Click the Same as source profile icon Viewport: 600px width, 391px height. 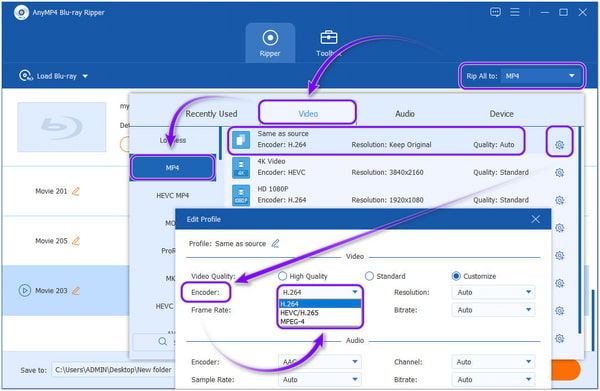241,140
